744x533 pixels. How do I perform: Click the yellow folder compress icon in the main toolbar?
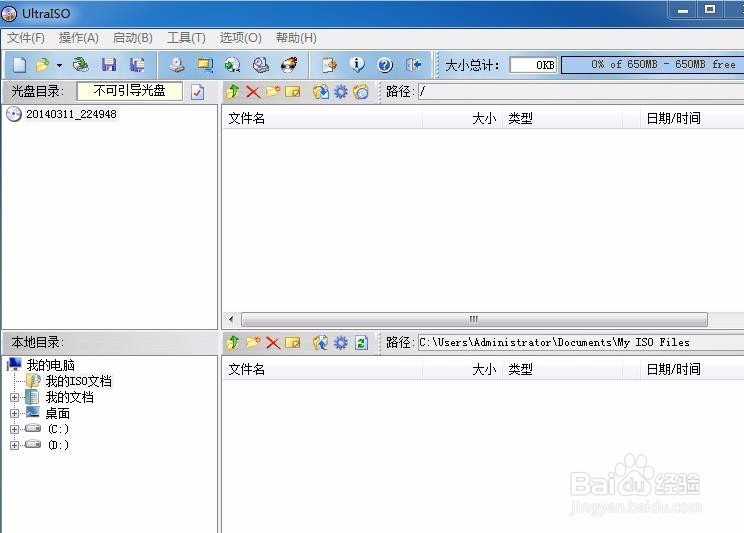(x=205, y=65)
